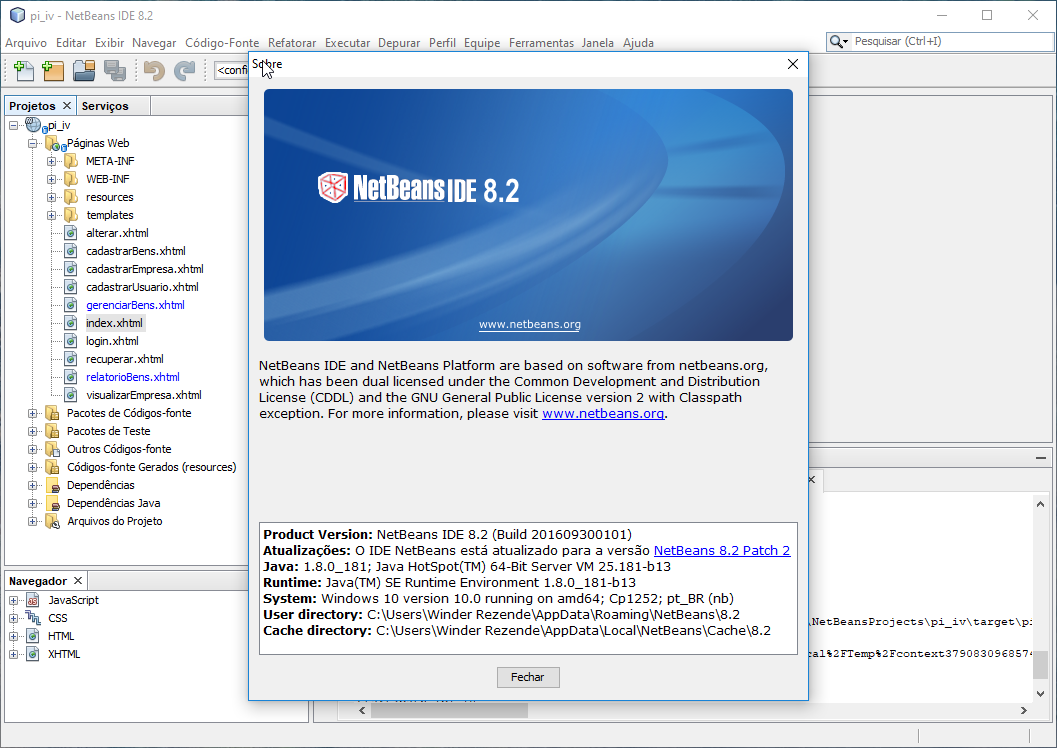Click the Dependências Java library icon
The width and height of the screenshot is (1057, 748).
(x=52, y=503)
